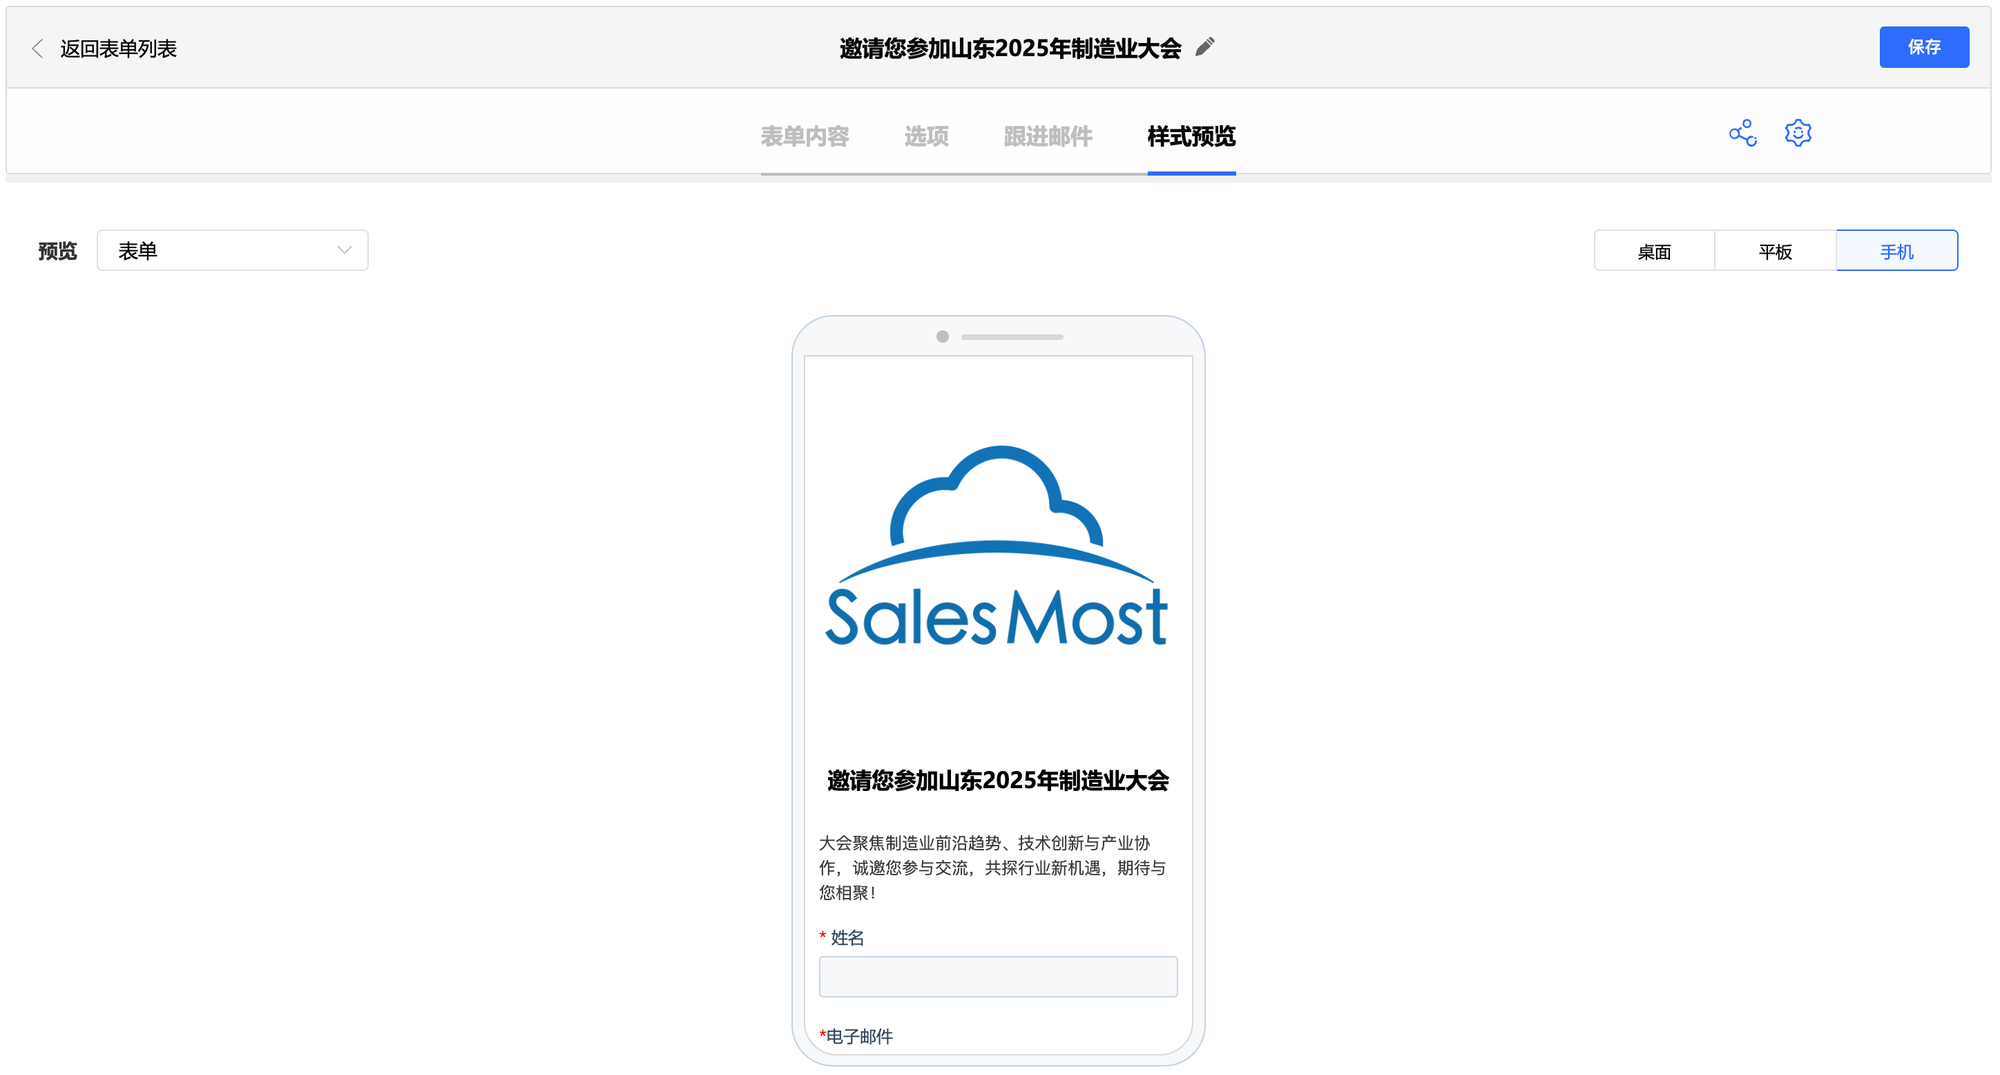
Task: Switch preview to 平板 mode
Action: 1775,251
